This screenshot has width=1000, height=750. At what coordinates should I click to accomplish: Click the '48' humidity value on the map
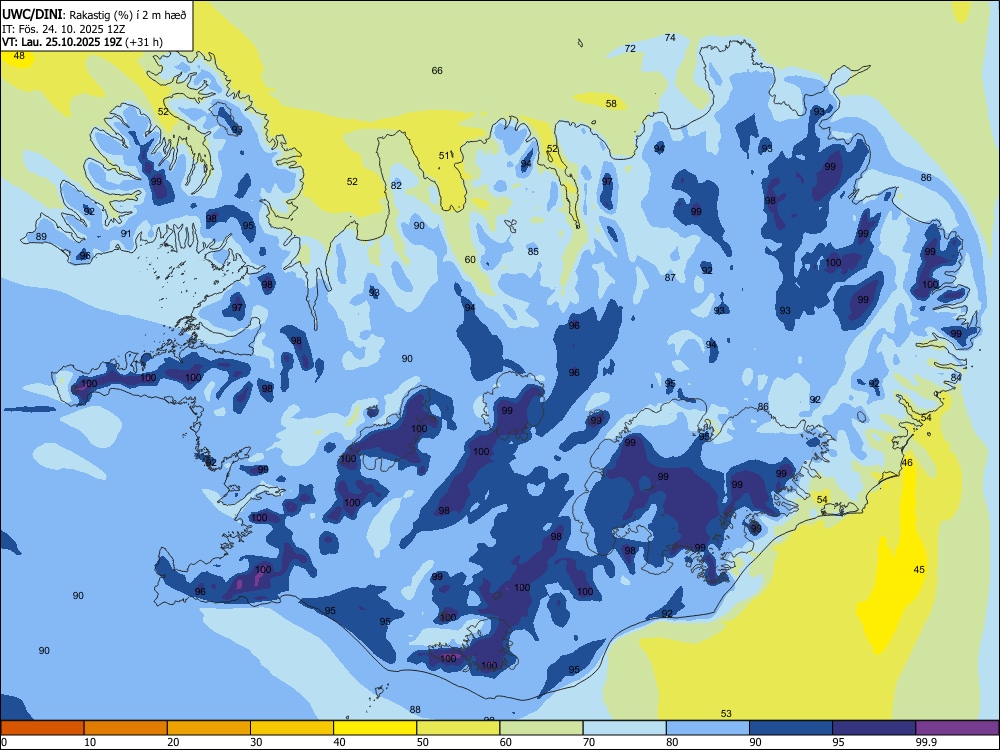coord(19,55)
